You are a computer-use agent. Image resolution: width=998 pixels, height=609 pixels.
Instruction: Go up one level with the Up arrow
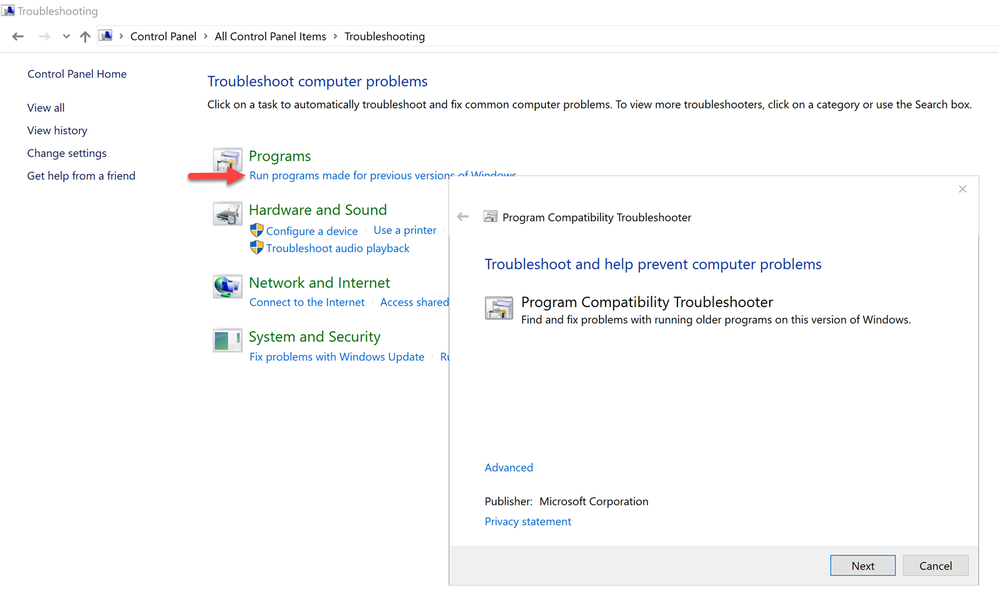click(x=85, y=37)
